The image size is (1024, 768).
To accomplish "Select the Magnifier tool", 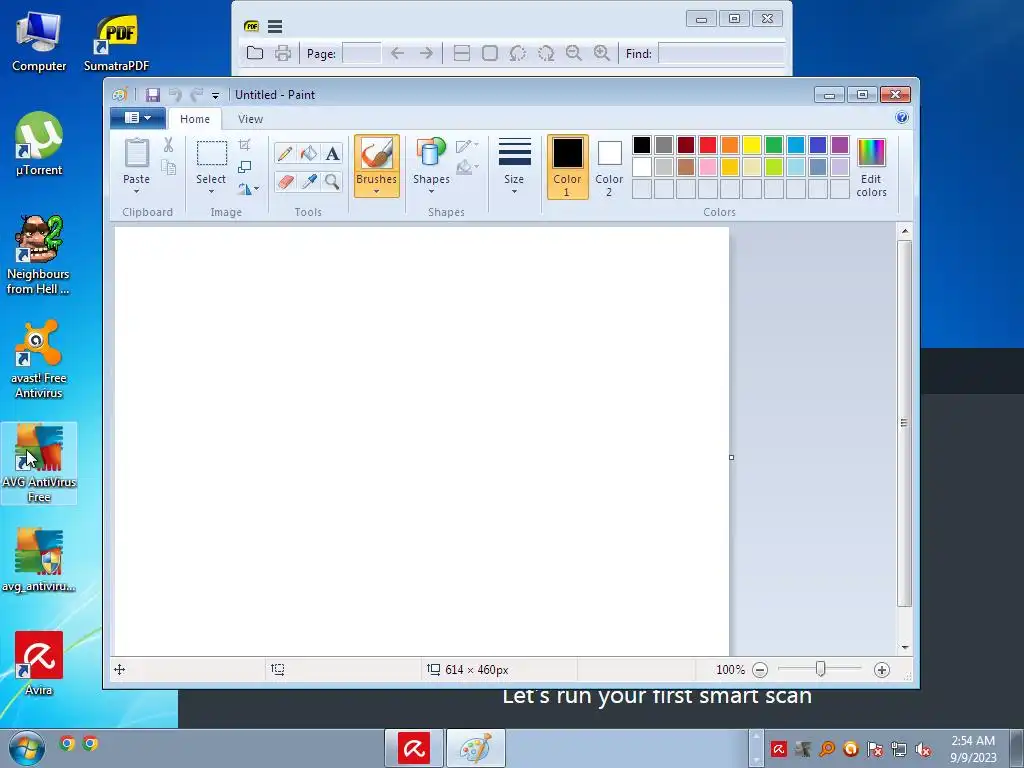I will click(332, 182).
